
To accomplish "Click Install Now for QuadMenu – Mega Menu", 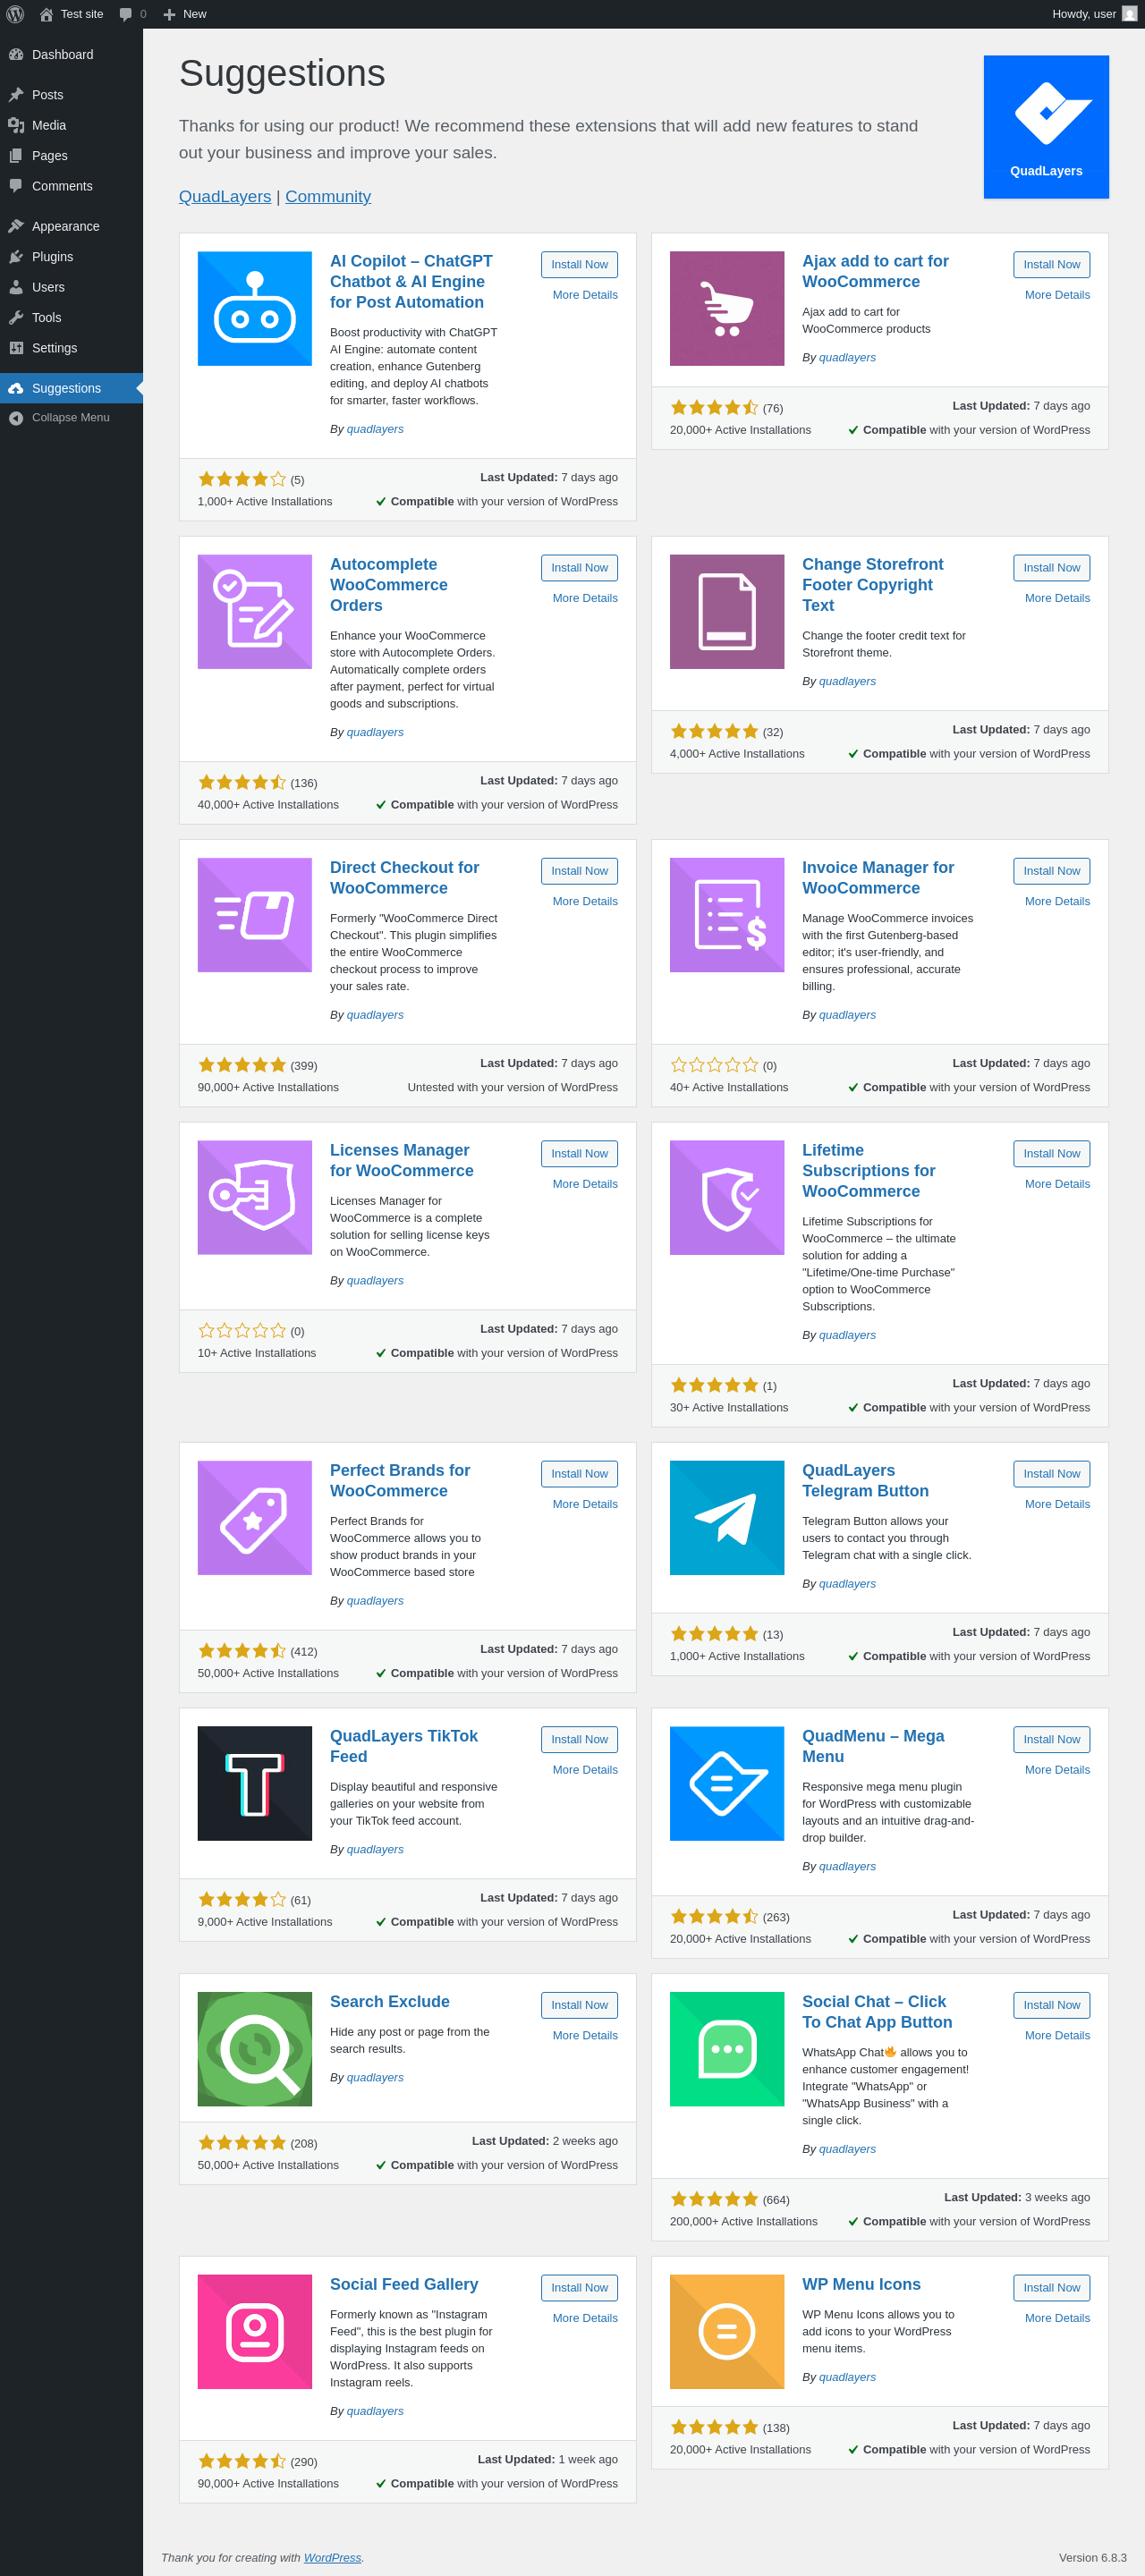I will pos(1051,1739).
